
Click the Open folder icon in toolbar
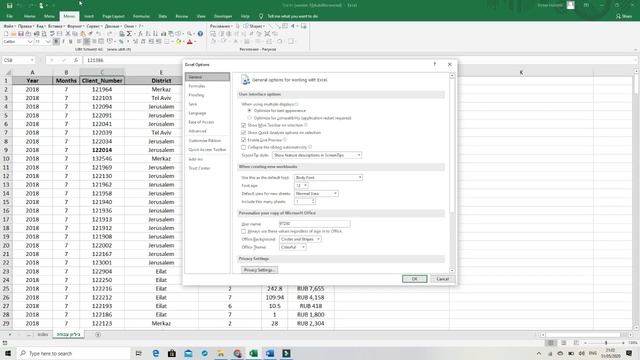tap(13, 34)
